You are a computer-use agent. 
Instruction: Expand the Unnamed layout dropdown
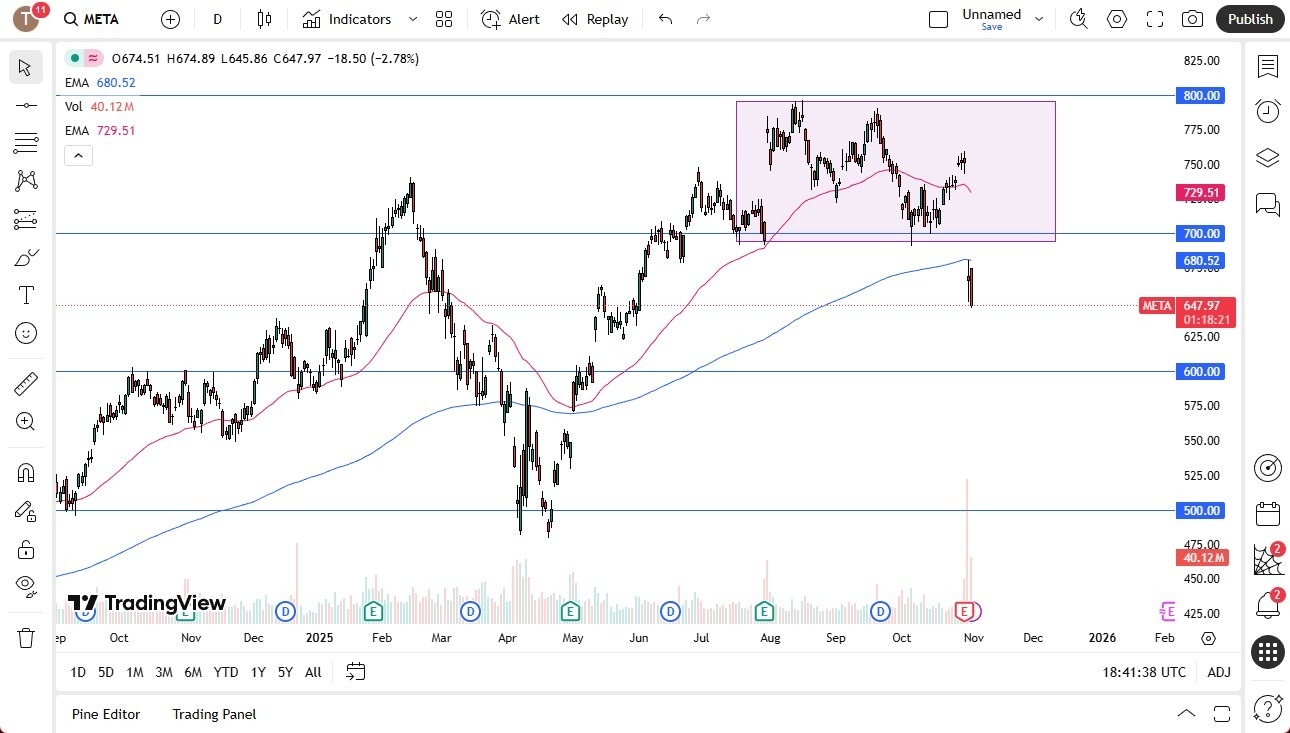(x=1039, y=17)
